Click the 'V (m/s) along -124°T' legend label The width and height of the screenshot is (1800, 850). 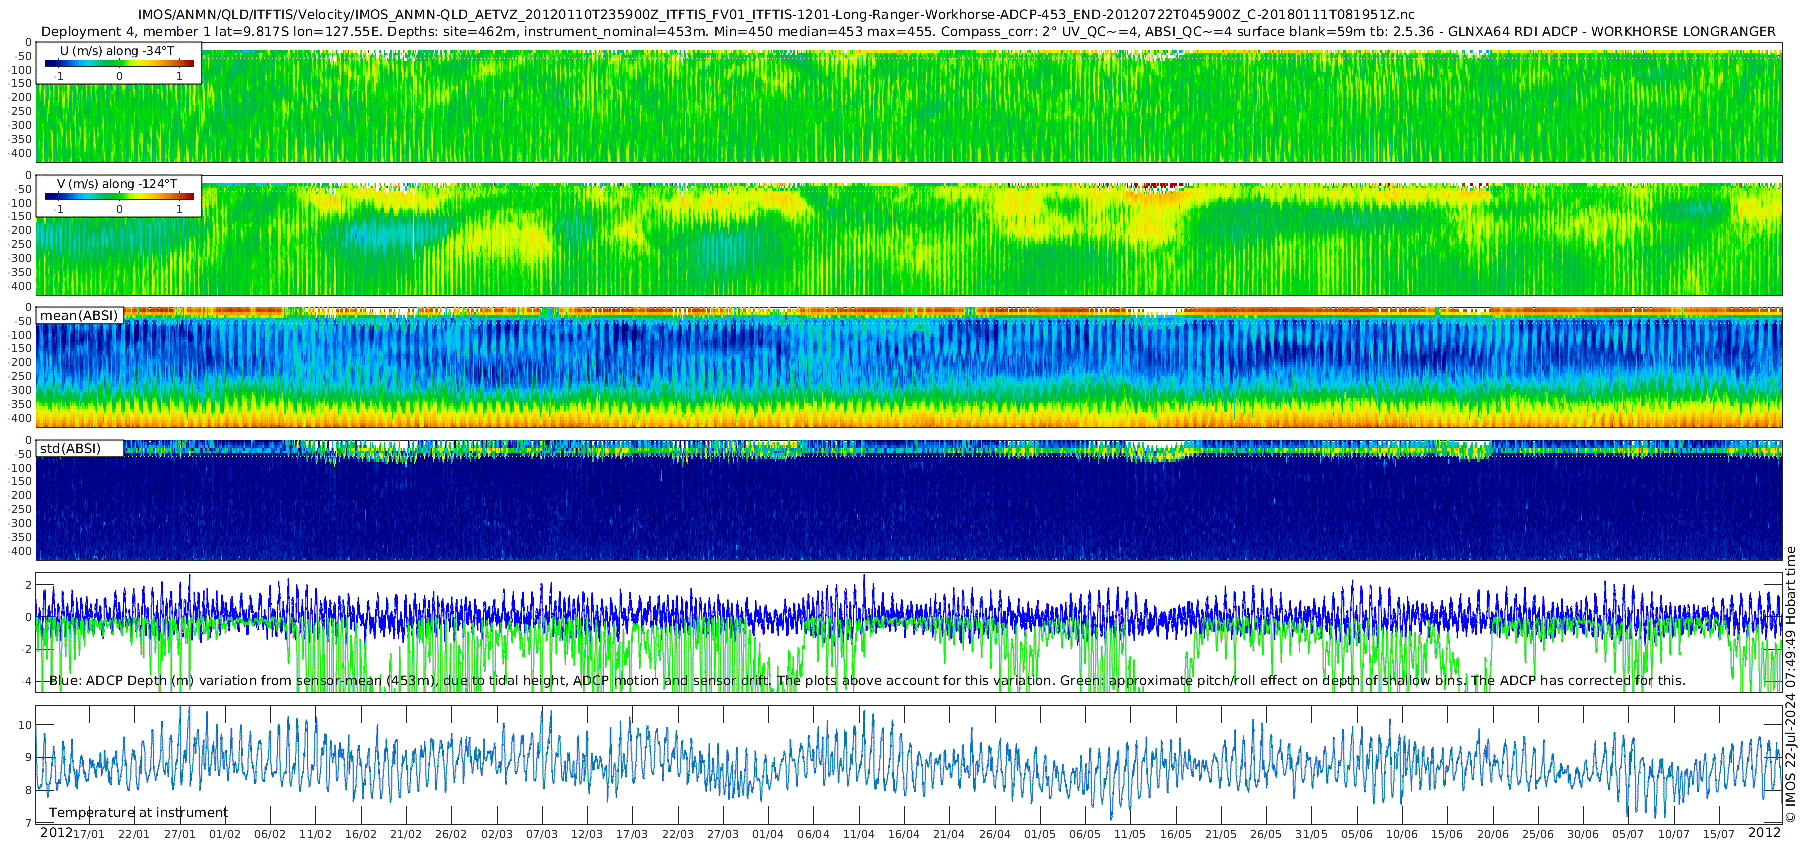point(117,184)
